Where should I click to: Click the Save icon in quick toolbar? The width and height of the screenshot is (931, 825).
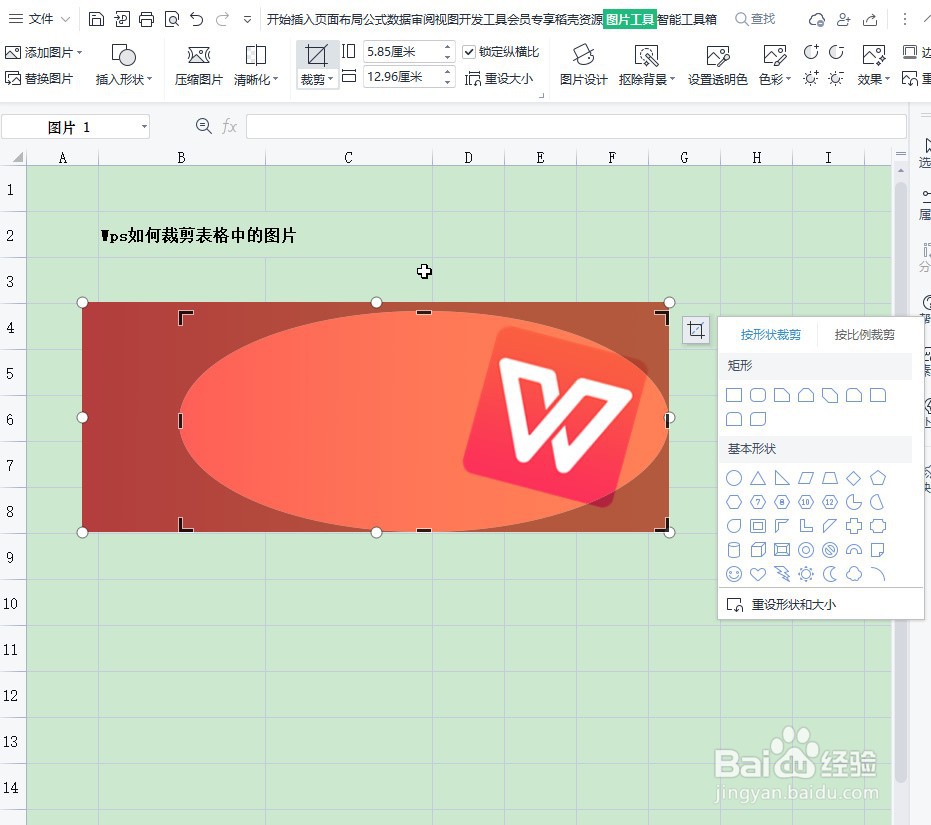(96, 19)
